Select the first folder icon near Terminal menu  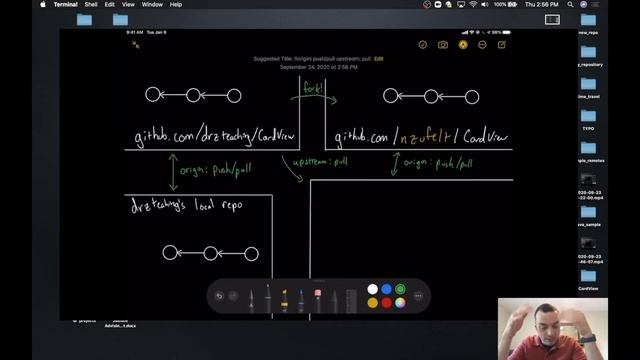(x=84, y=20)
